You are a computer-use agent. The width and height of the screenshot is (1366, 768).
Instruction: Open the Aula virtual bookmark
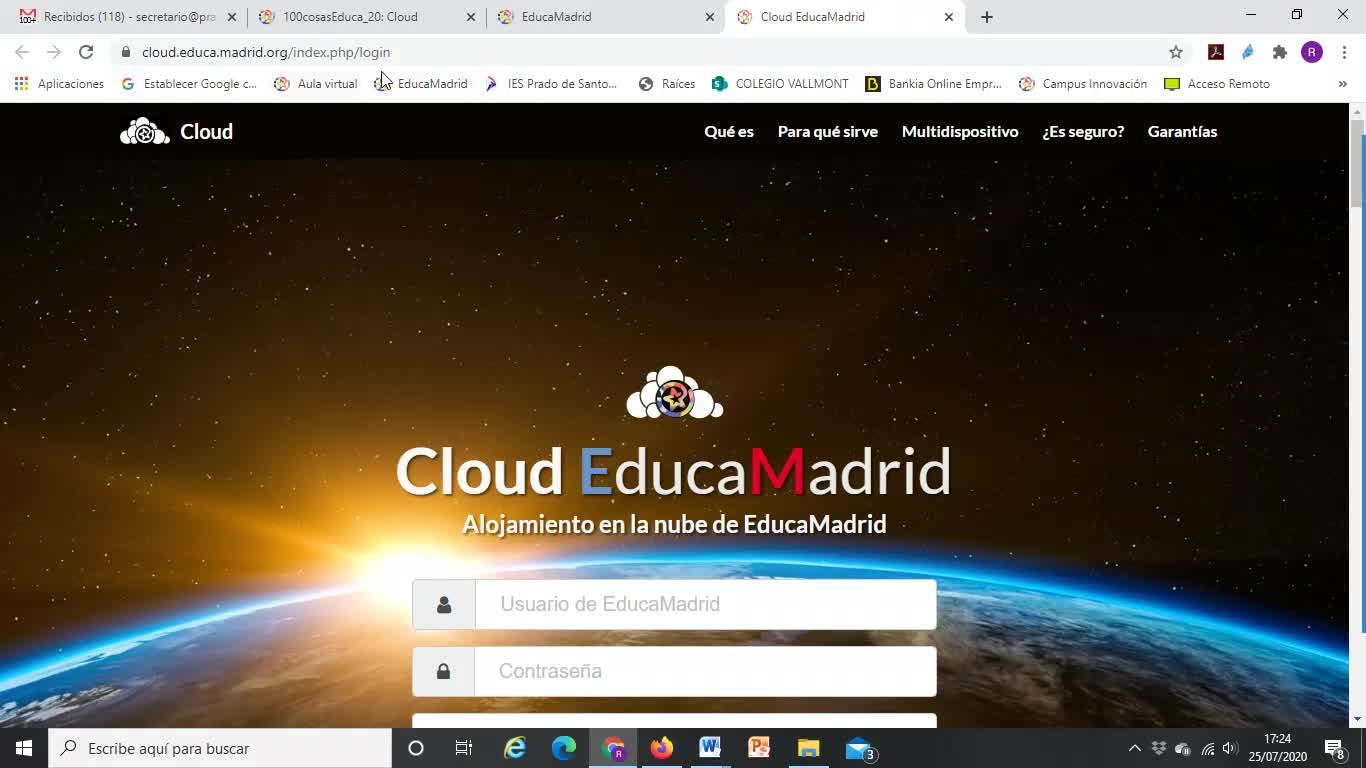(x=316, y=84)
